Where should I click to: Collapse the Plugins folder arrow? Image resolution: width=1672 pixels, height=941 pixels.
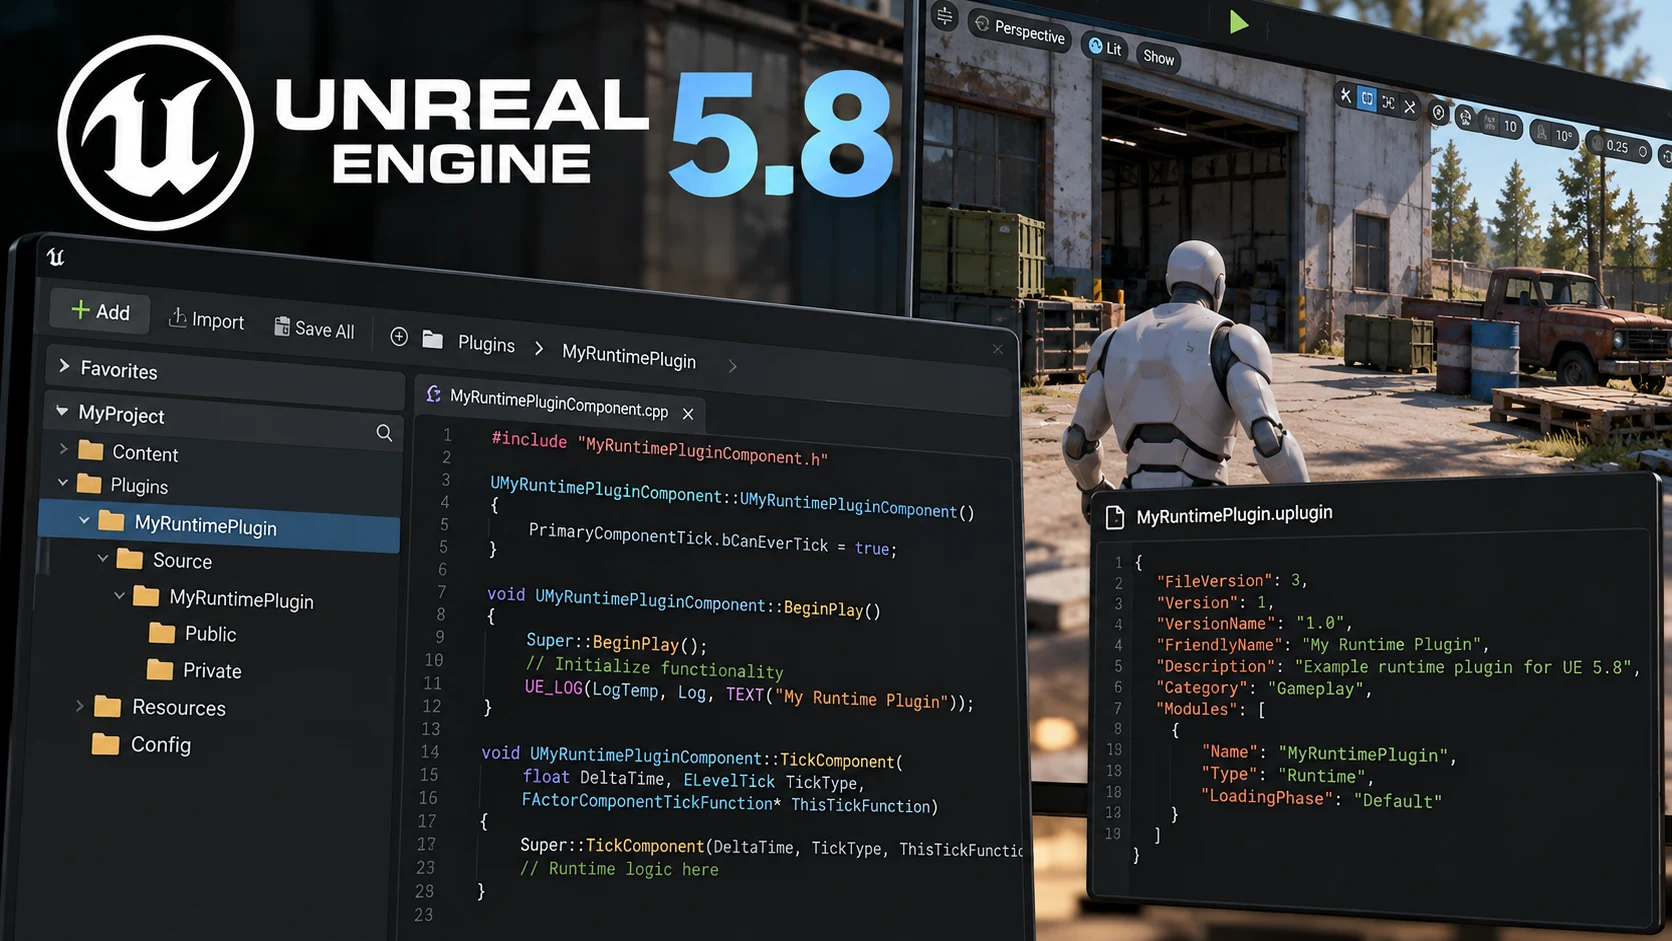click(x=63, y=482)
